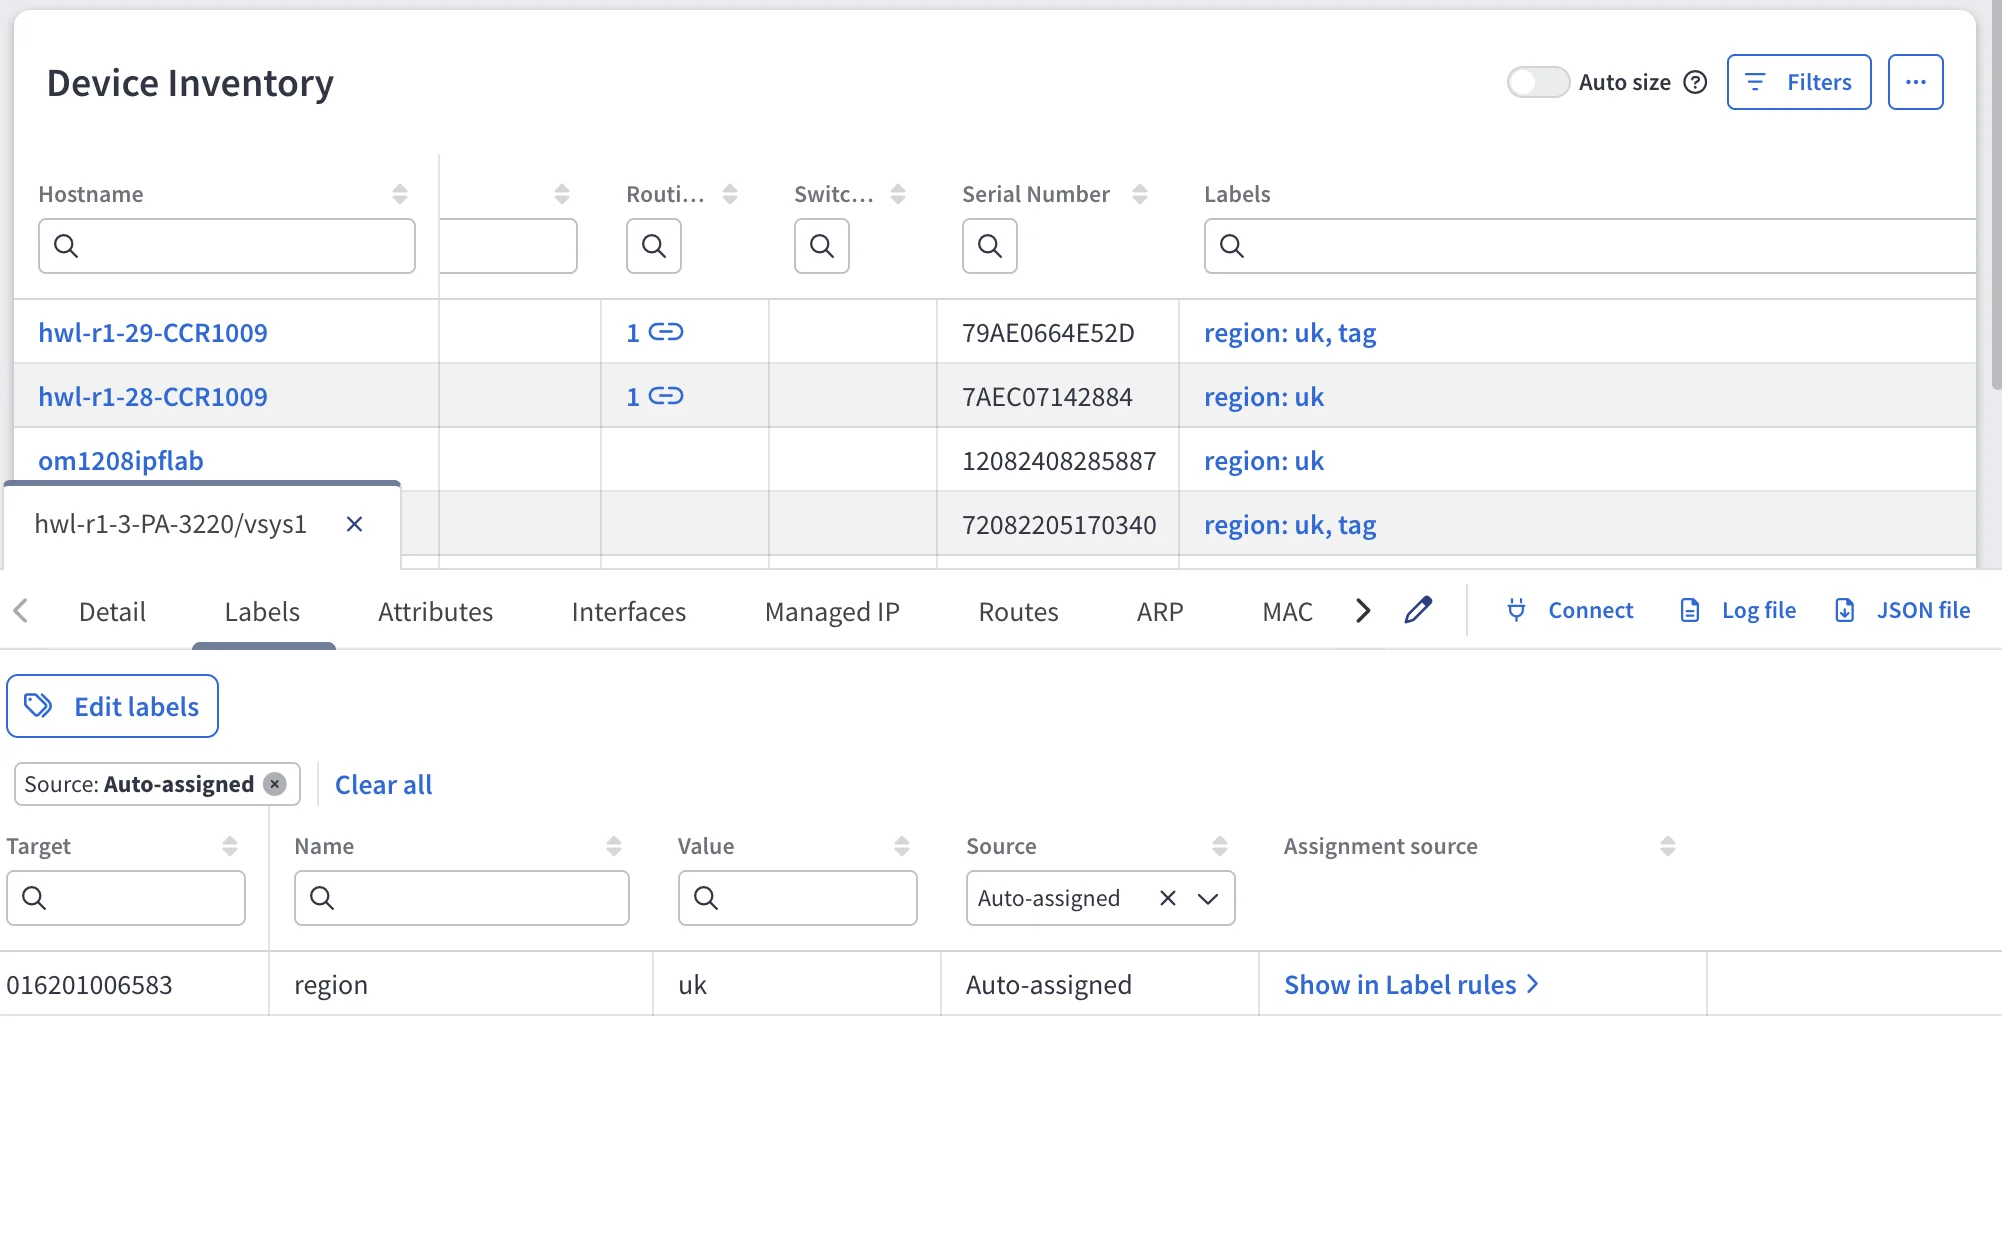Download the JSON file
Image resolution: width=2002 pixels, height=1260 pixels.
[1903, 610]
